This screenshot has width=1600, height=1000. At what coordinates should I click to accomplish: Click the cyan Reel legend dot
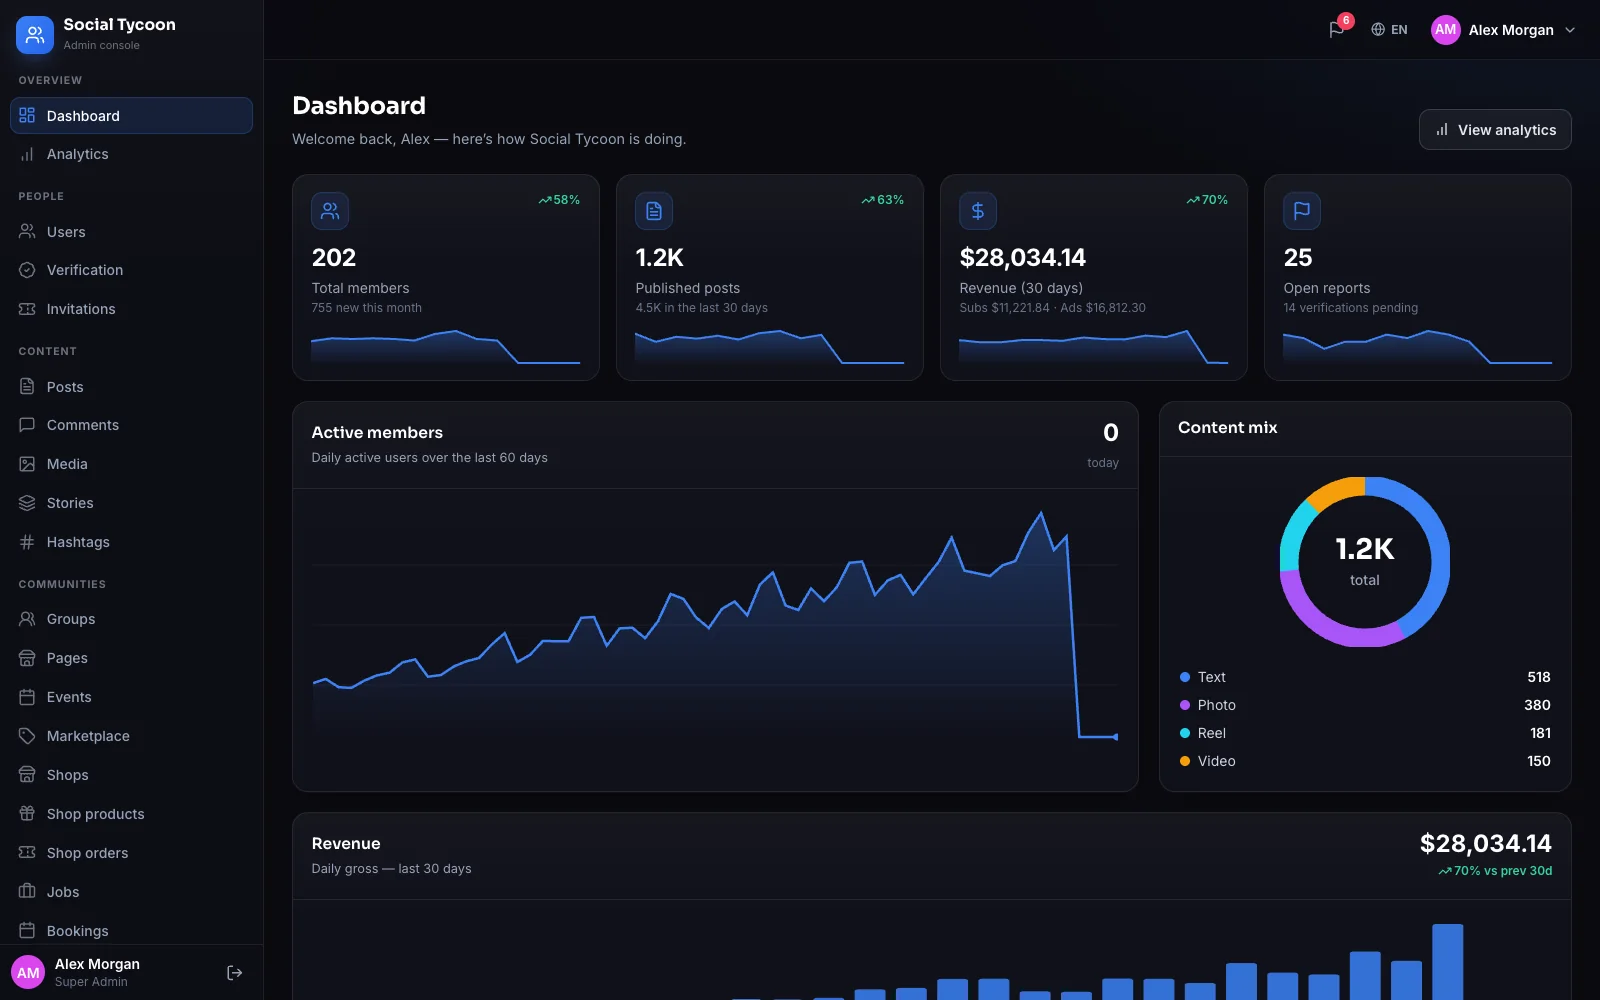[1185, 733]
